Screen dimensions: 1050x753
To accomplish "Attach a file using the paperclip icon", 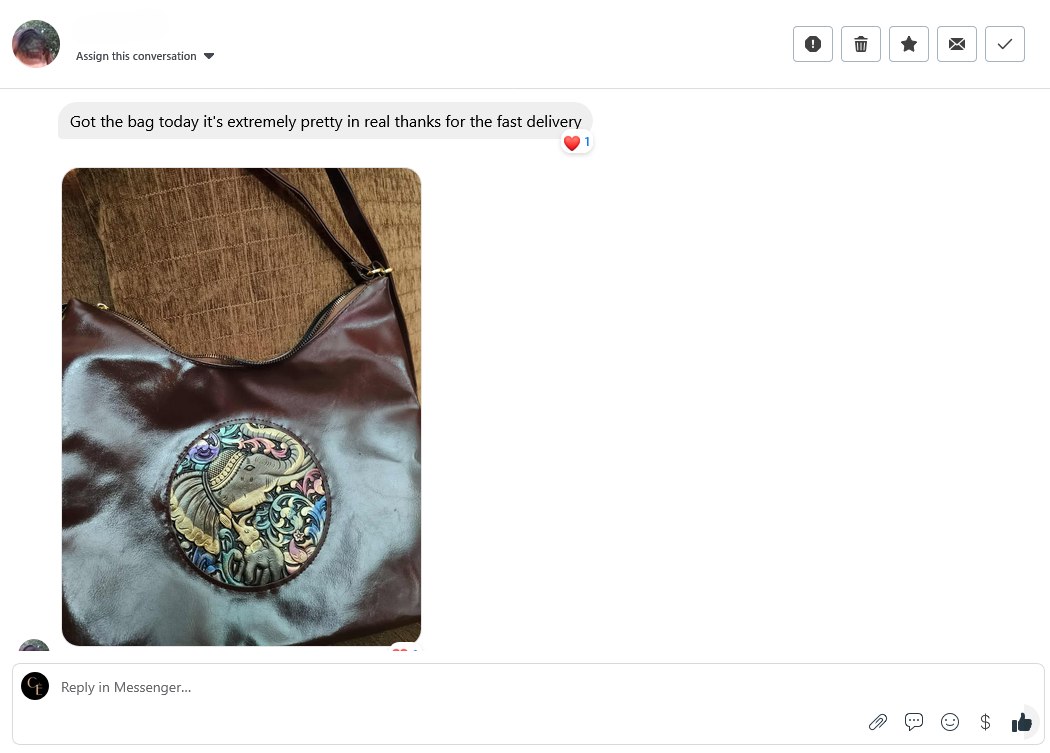I will point(878,722).
